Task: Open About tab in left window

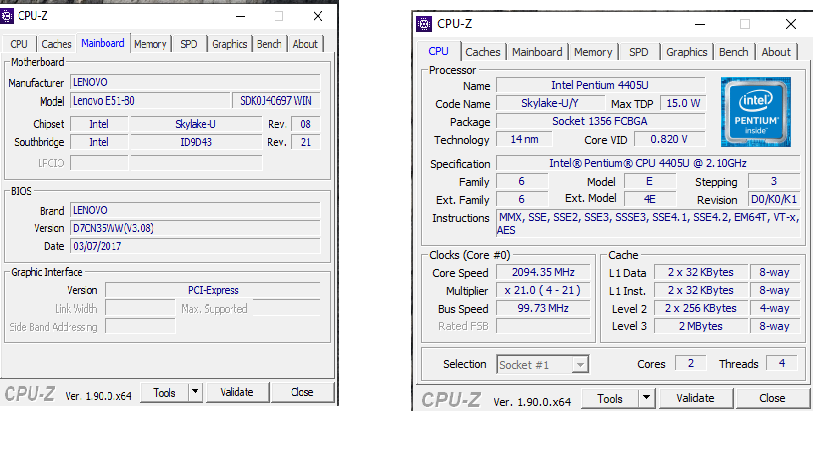Action: point(305,44)
